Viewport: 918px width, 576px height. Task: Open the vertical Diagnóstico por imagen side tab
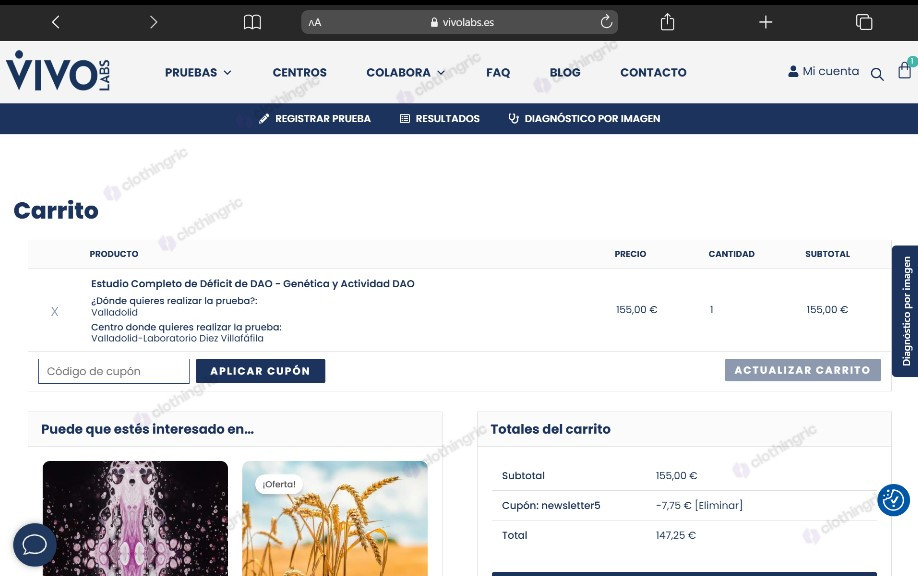tap(905, 311)
